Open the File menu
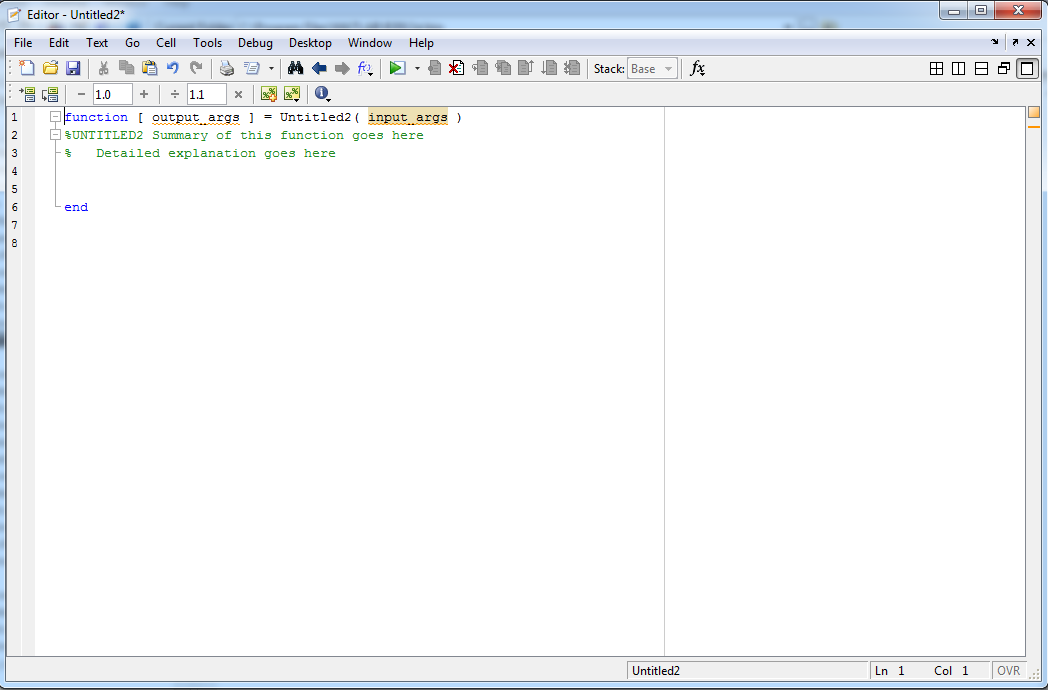This screenshot has height=690, width=1048. tap(23, 43)
